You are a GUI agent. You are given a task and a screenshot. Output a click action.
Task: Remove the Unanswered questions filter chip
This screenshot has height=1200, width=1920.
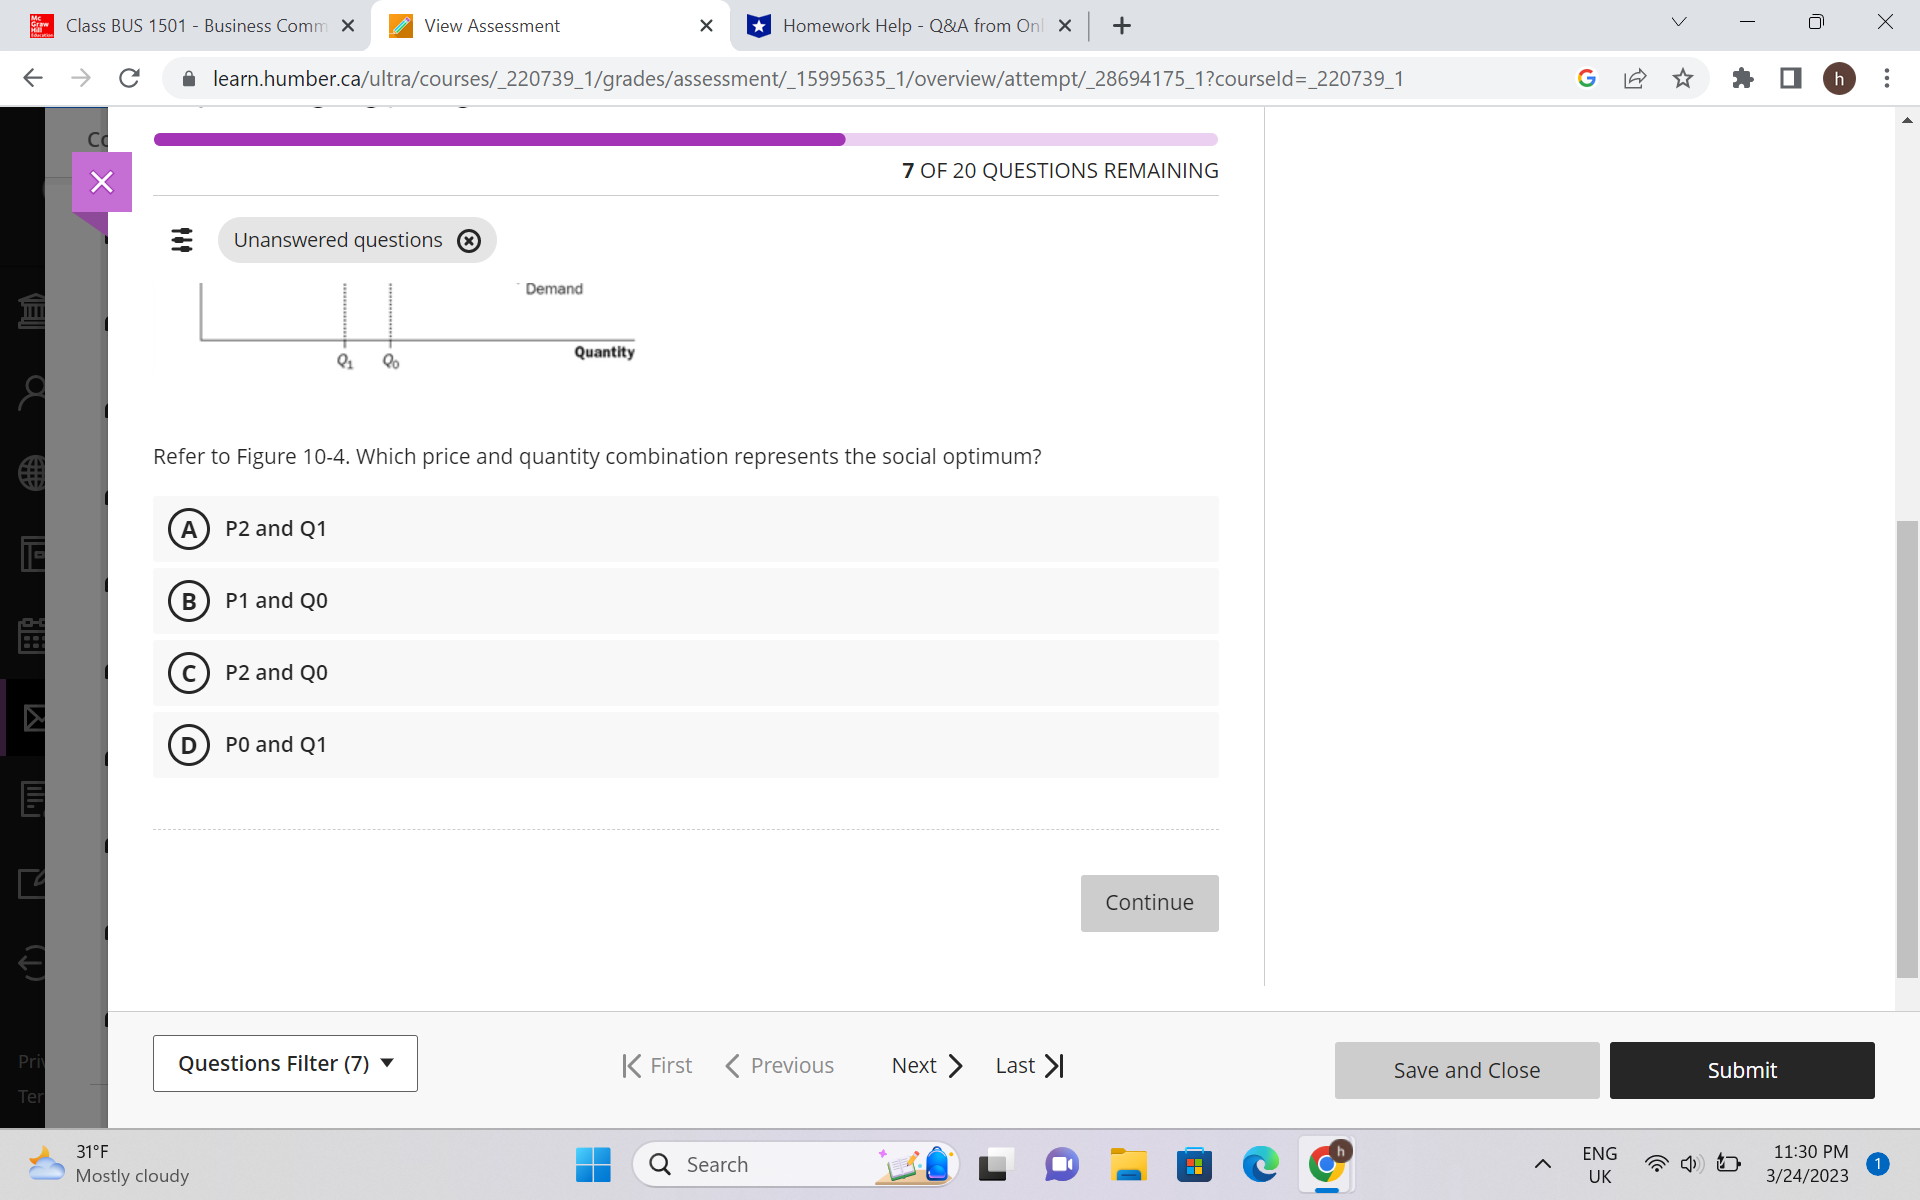[x=469, y=240]
